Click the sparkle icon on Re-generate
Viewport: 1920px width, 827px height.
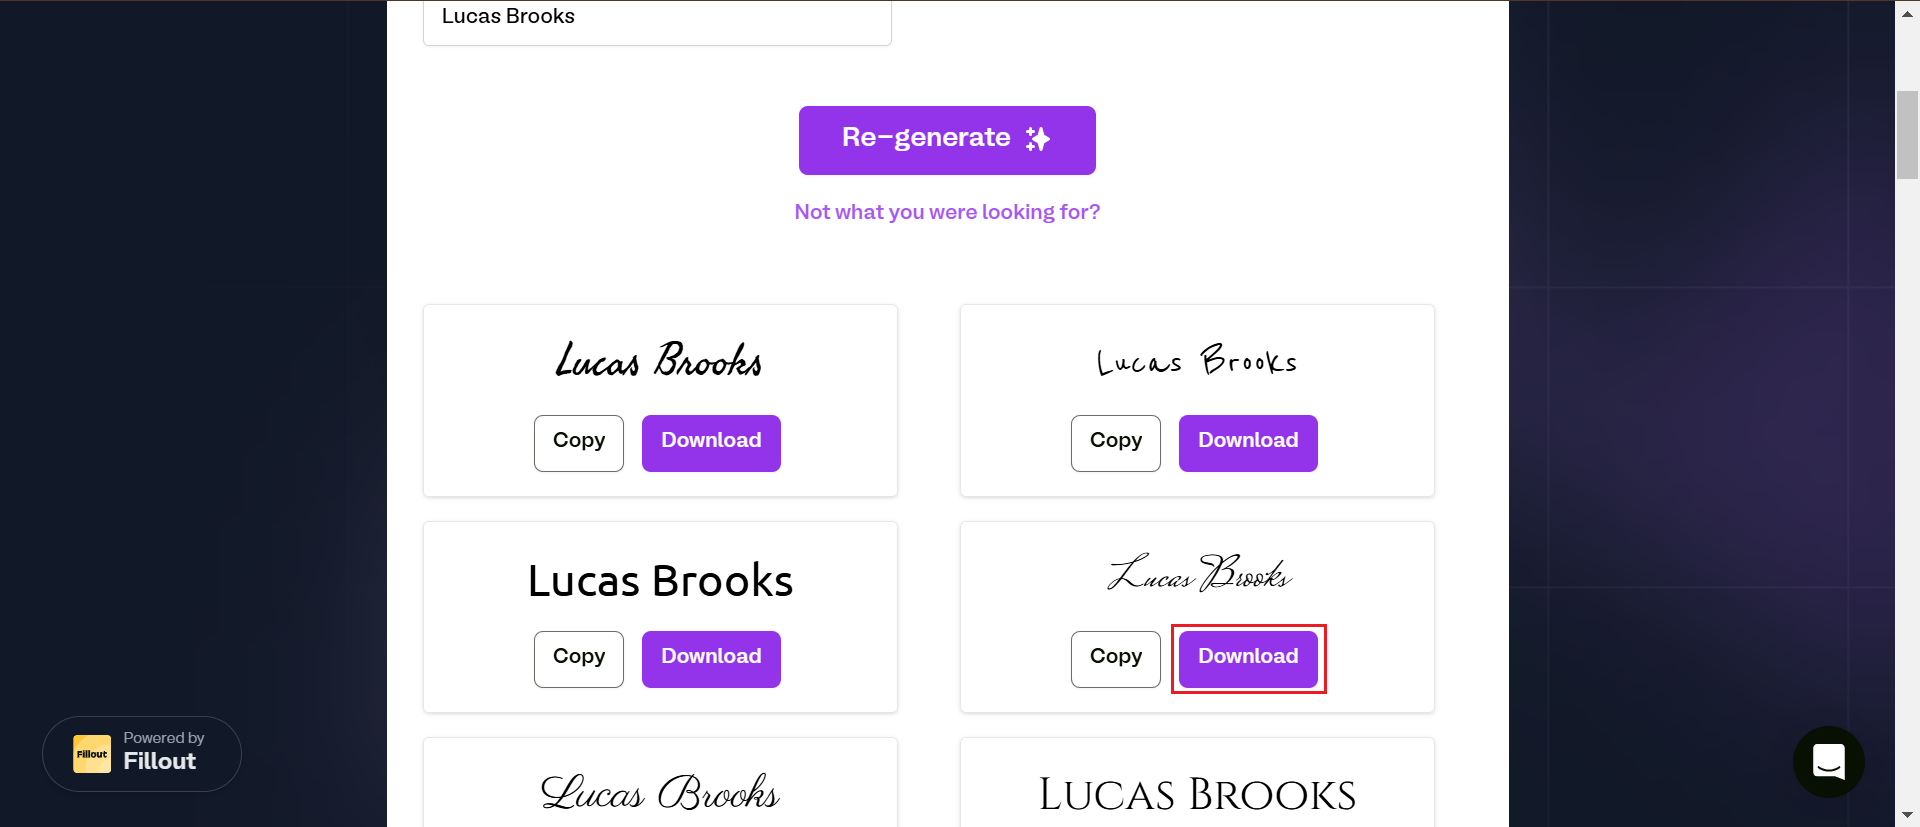click(1038, 138)
